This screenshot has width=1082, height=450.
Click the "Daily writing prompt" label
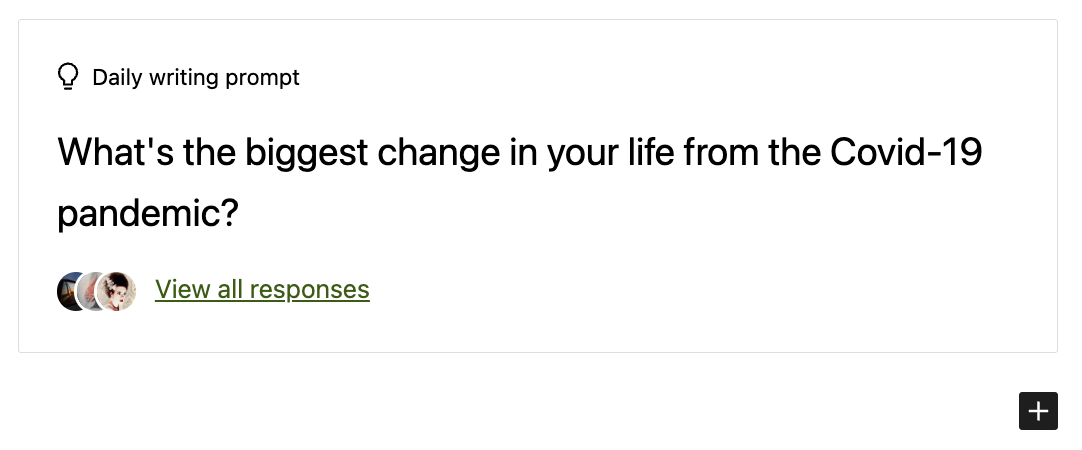click(196, 77)
